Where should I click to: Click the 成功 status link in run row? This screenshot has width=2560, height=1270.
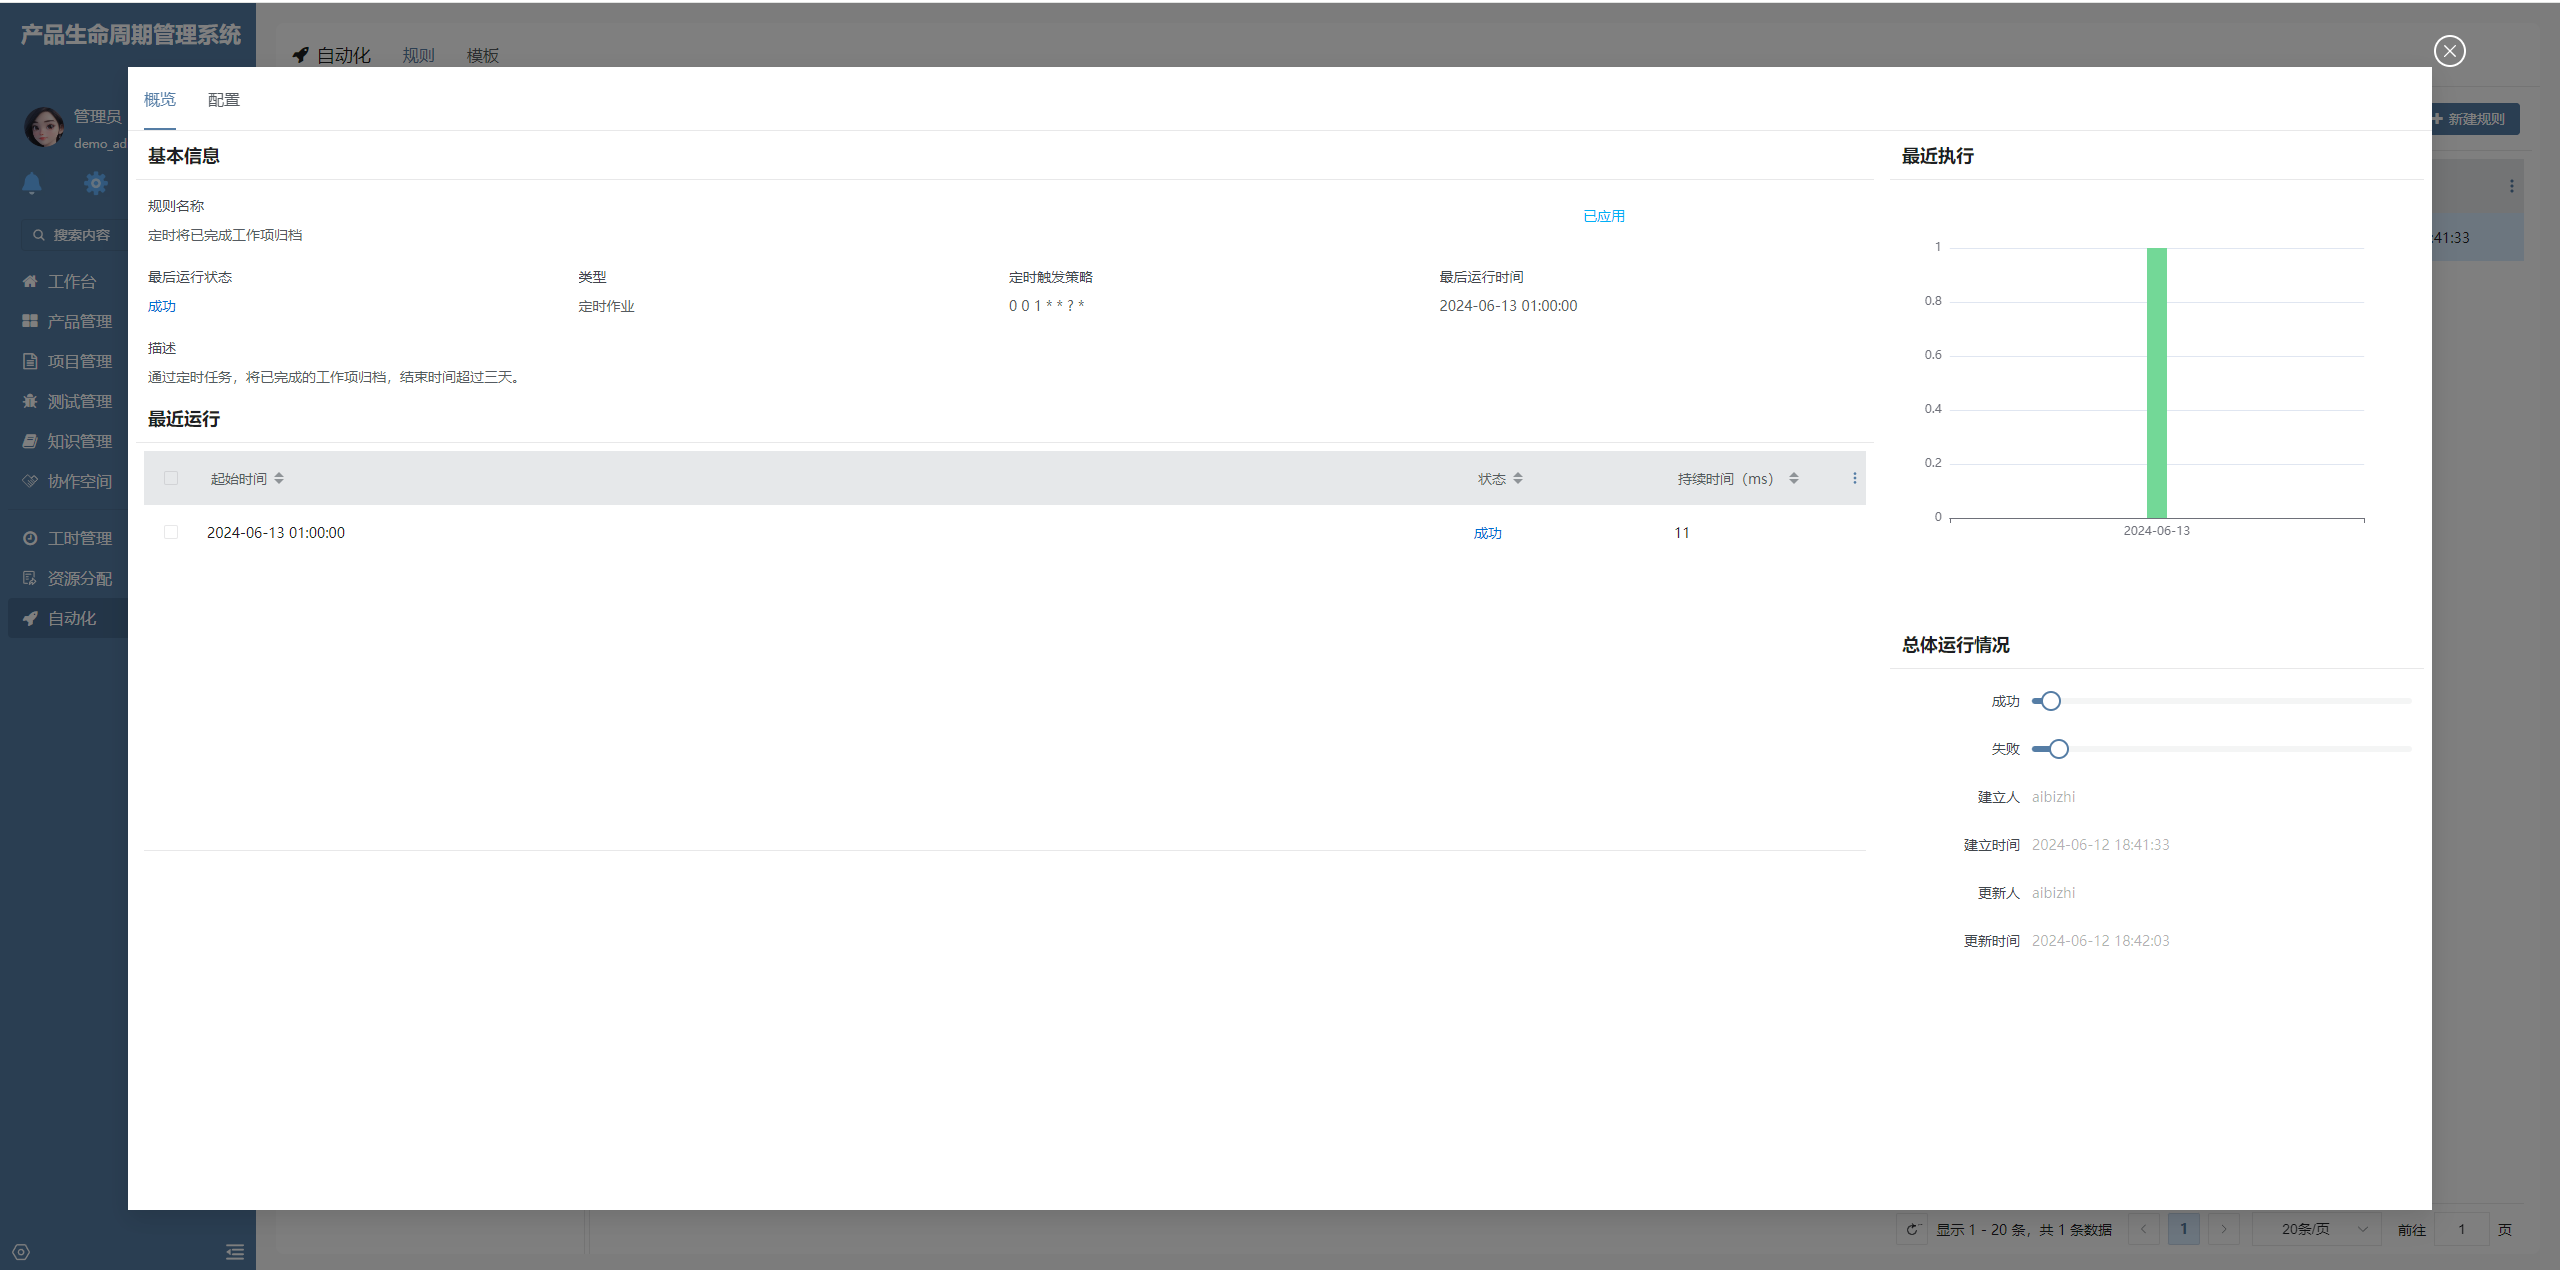click(1487, 533)
